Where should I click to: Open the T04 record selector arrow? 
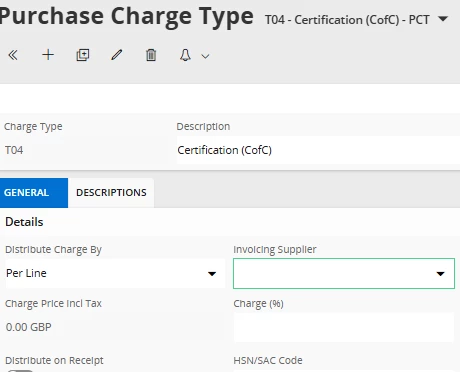click(x=443, y=19)
